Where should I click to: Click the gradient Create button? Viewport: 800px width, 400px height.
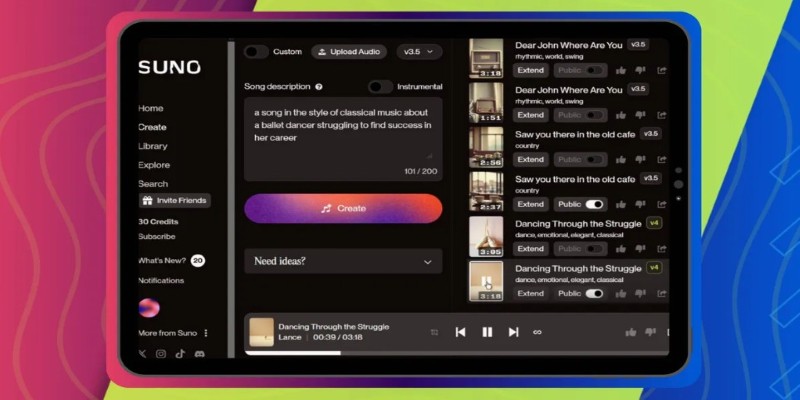[x=343, y=208]
